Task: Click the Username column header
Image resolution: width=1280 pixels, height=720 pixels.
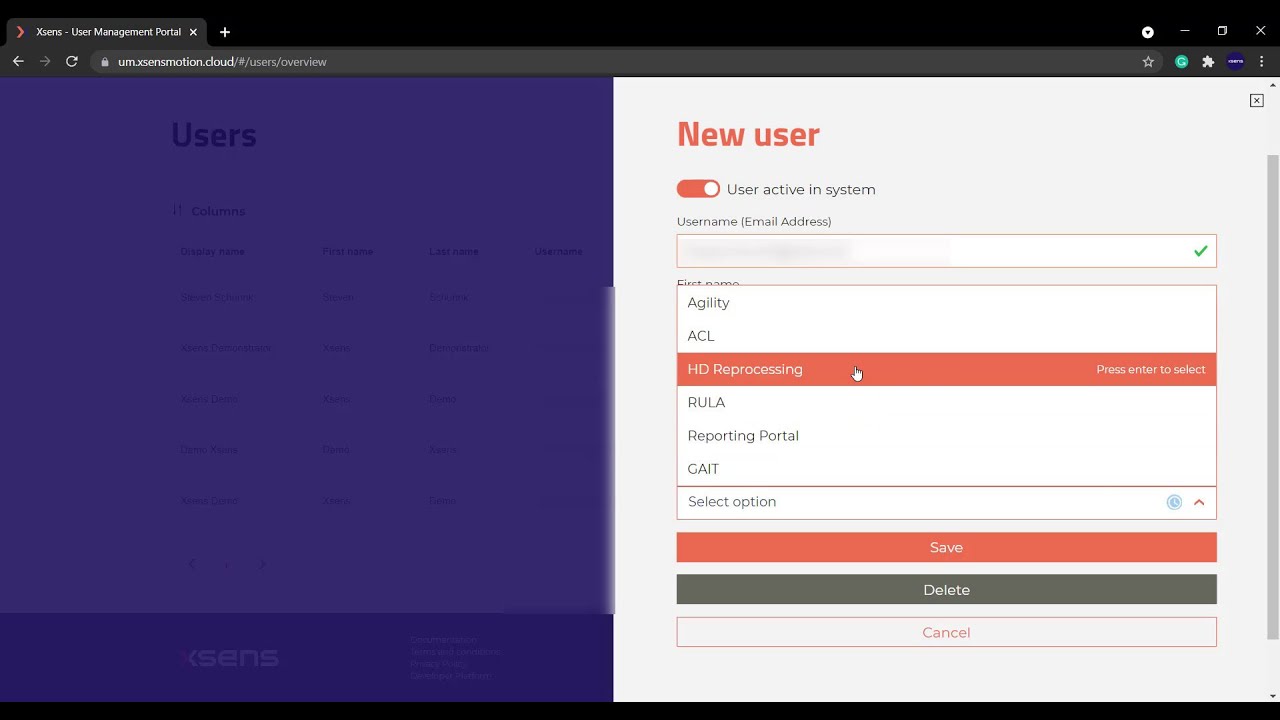Action: (x=558, y=251)
